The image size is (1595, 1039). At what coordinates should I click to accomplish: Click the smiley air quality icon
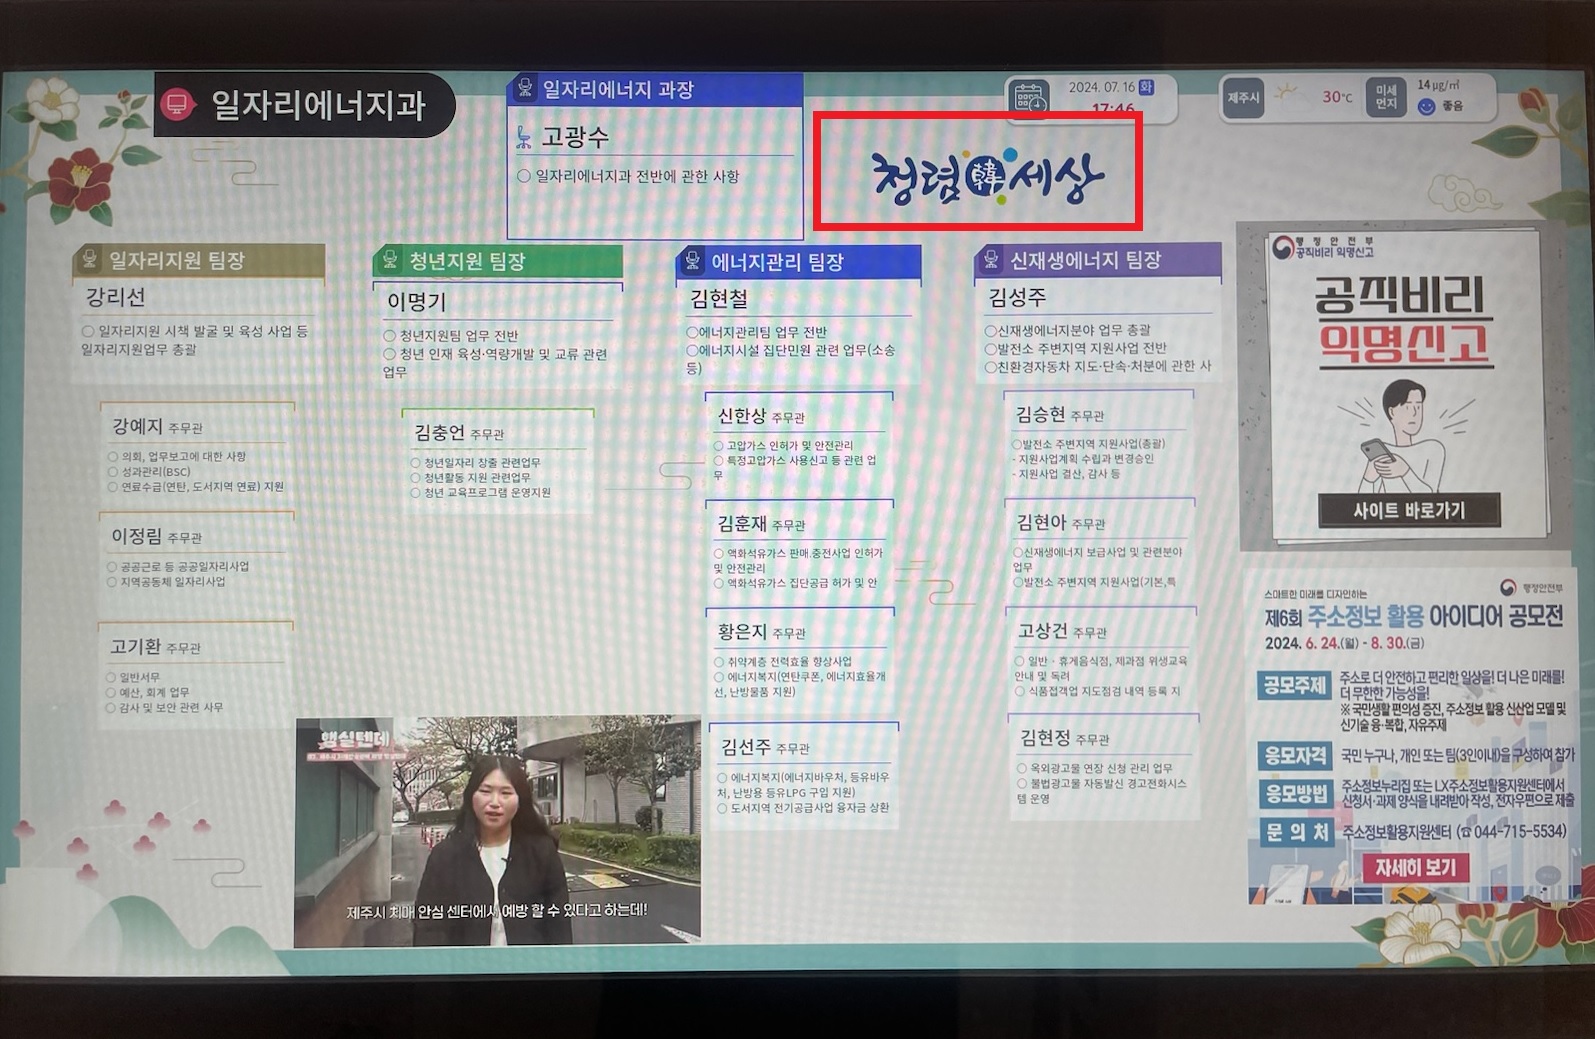[x=1426, y=107]
